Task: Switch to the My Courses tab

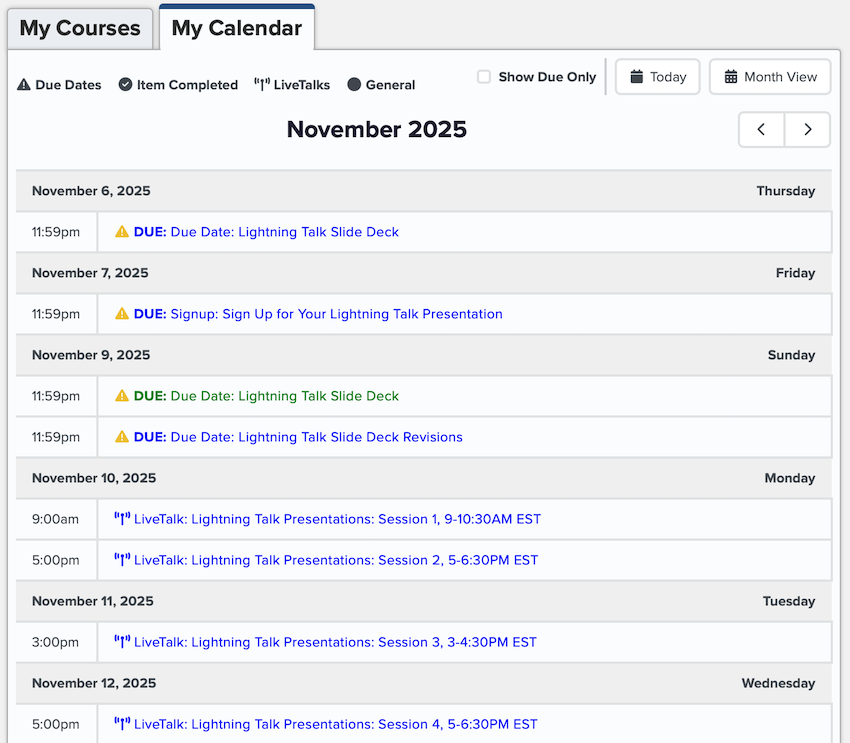Action: (x=79, y=29)
